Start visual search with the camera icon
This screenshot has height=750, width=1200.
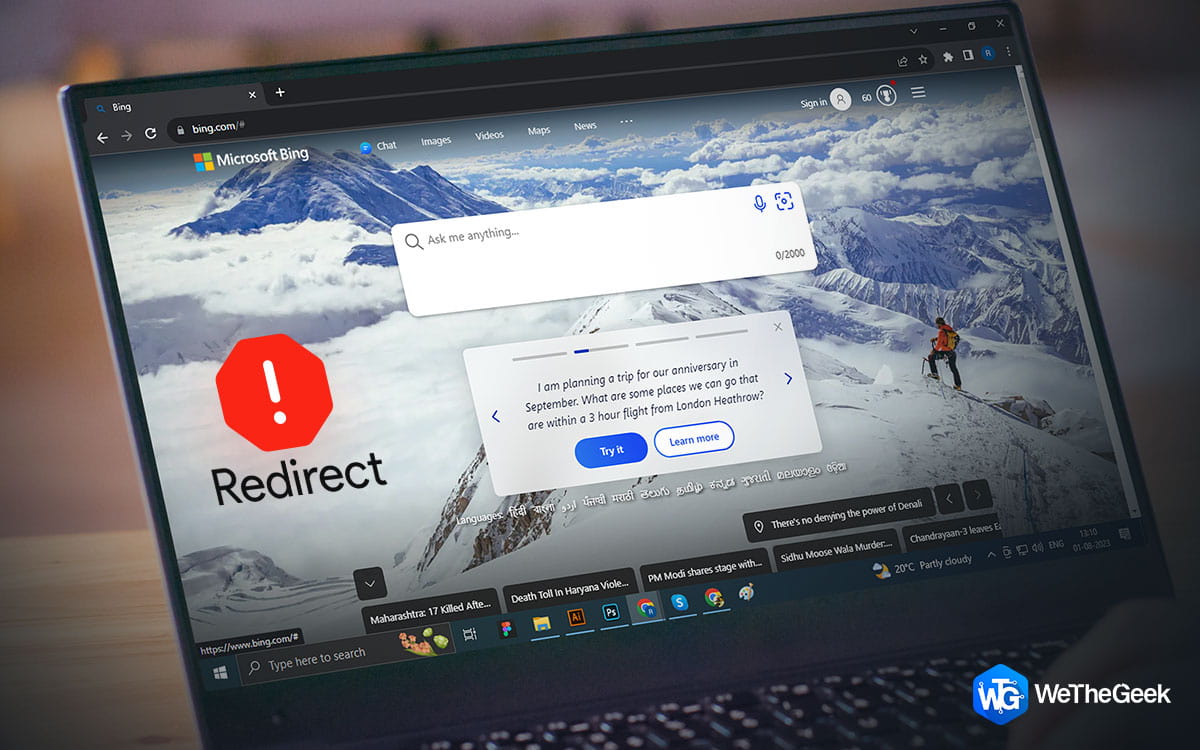click(785, 201)
